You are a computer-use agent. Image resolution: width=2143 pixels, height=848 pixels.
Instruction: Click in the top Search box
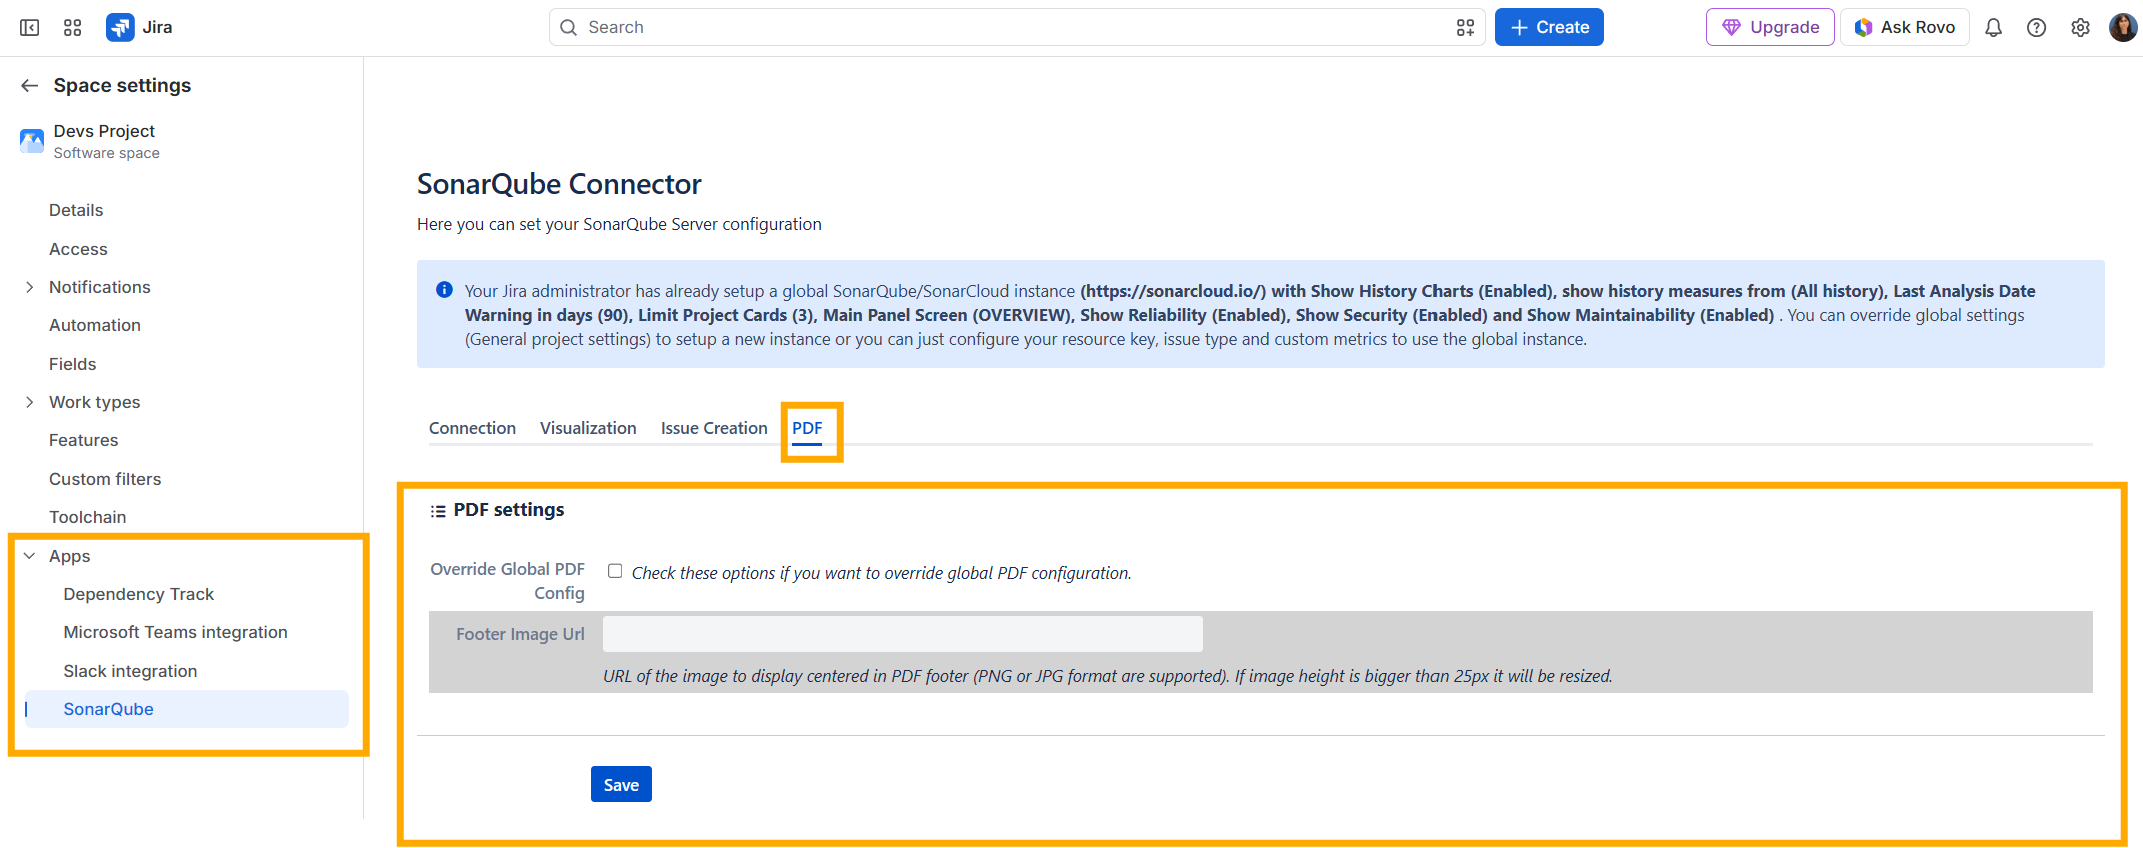pyautogui.click(x=1016, y=28)
